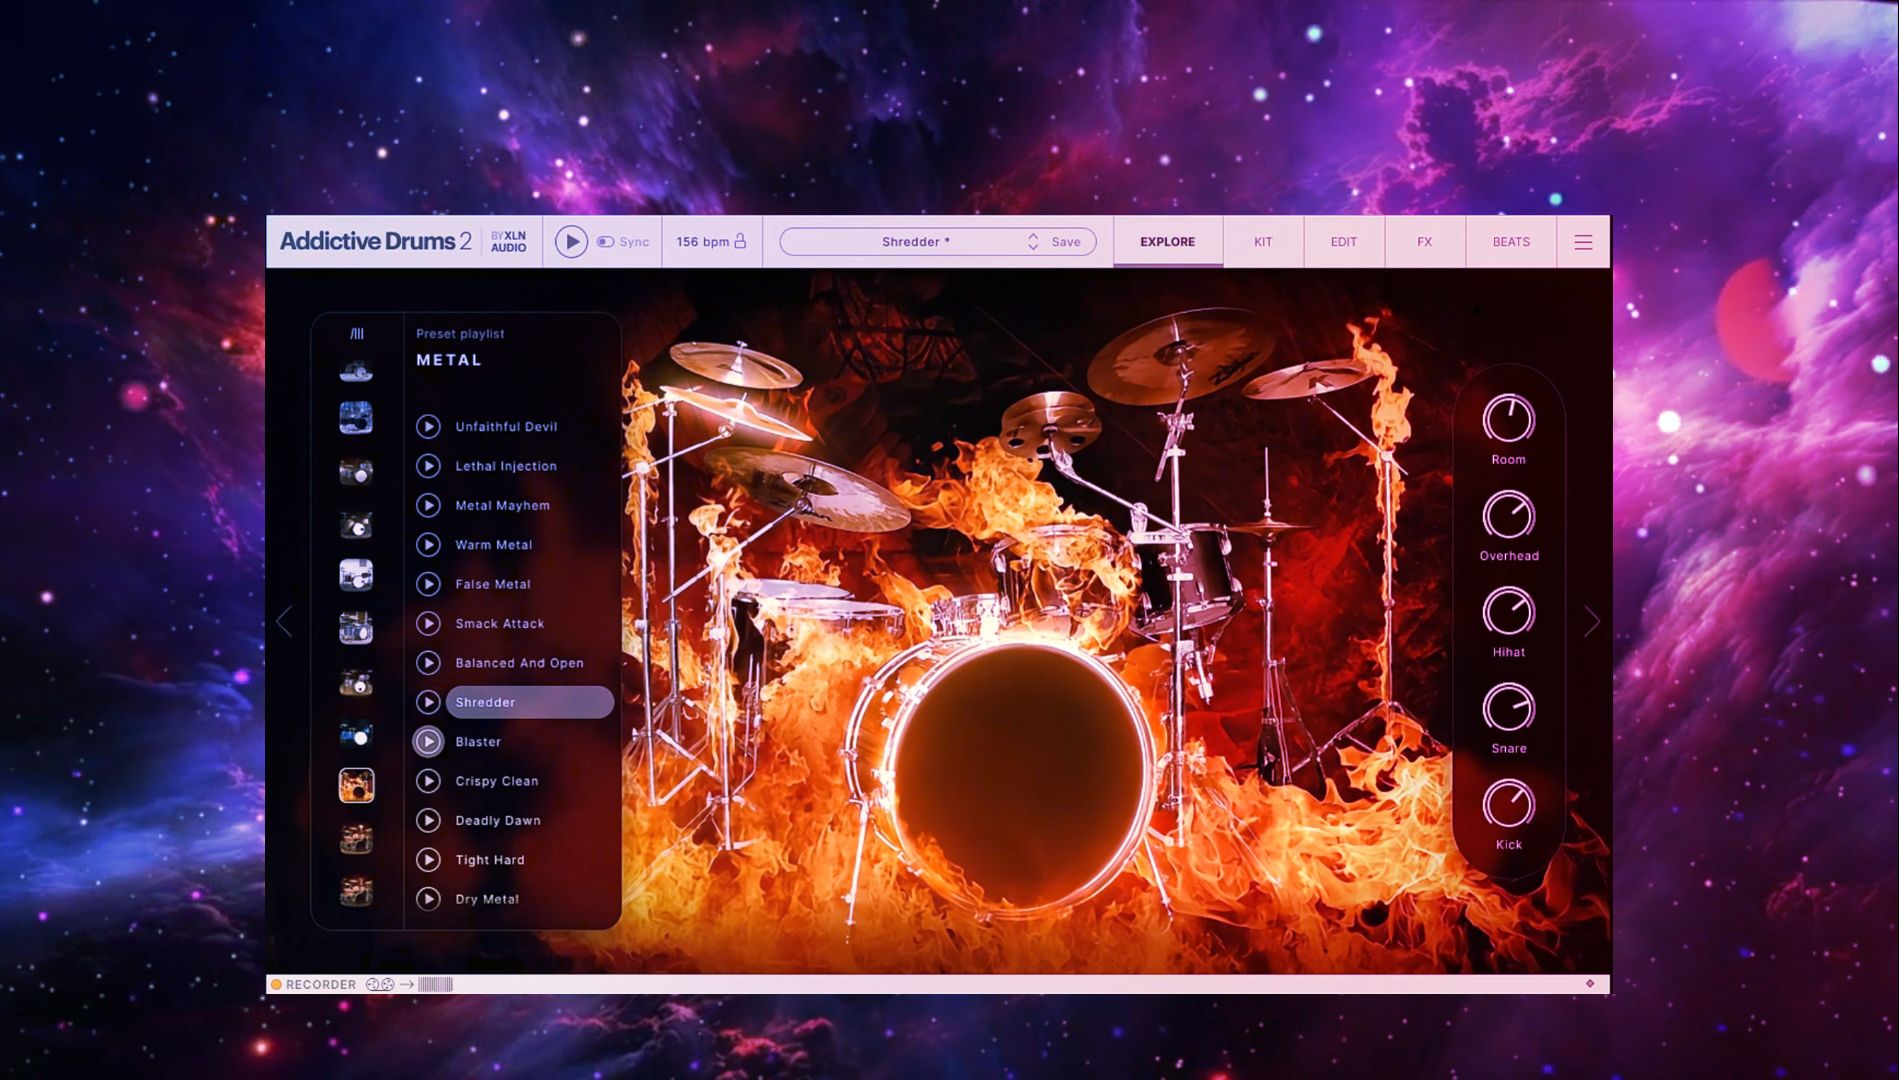Choose the Dry Metal preset

pos(487,899)
